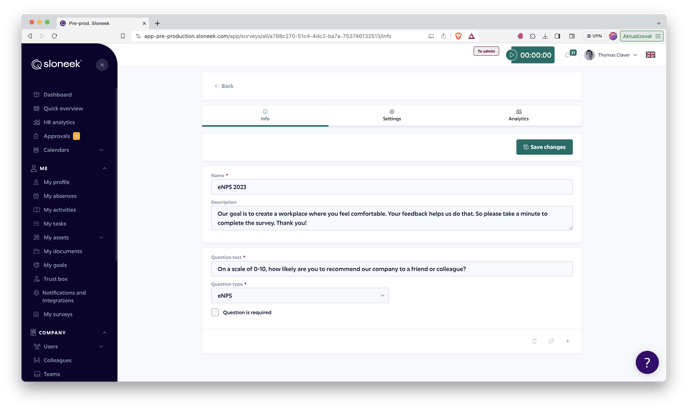Click the My documents folder icon
688x410 pixels.
coord(36,251)
